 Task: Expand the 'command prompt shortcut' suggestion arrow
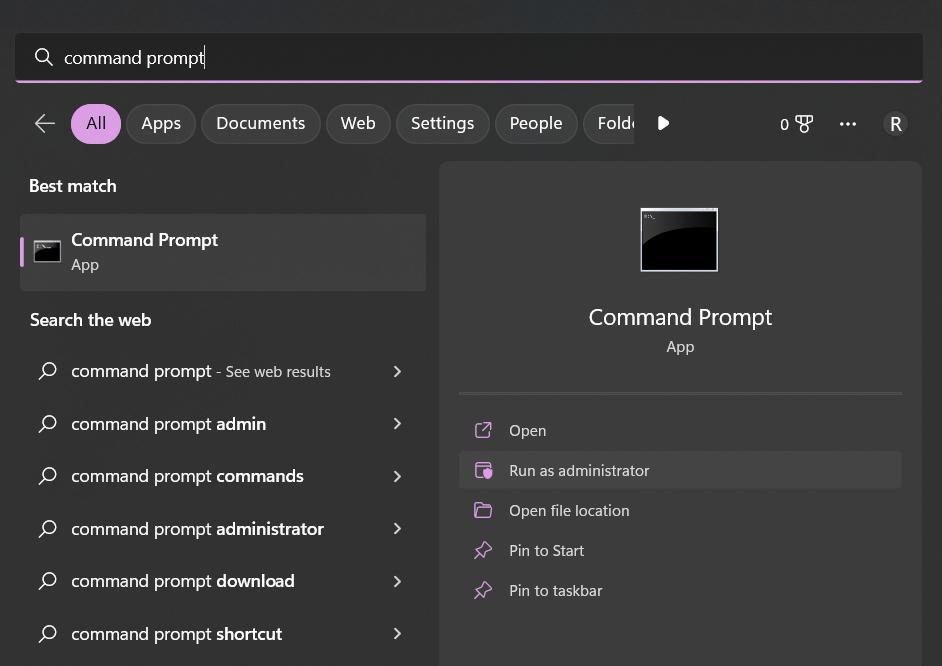[x=397, y=634]
